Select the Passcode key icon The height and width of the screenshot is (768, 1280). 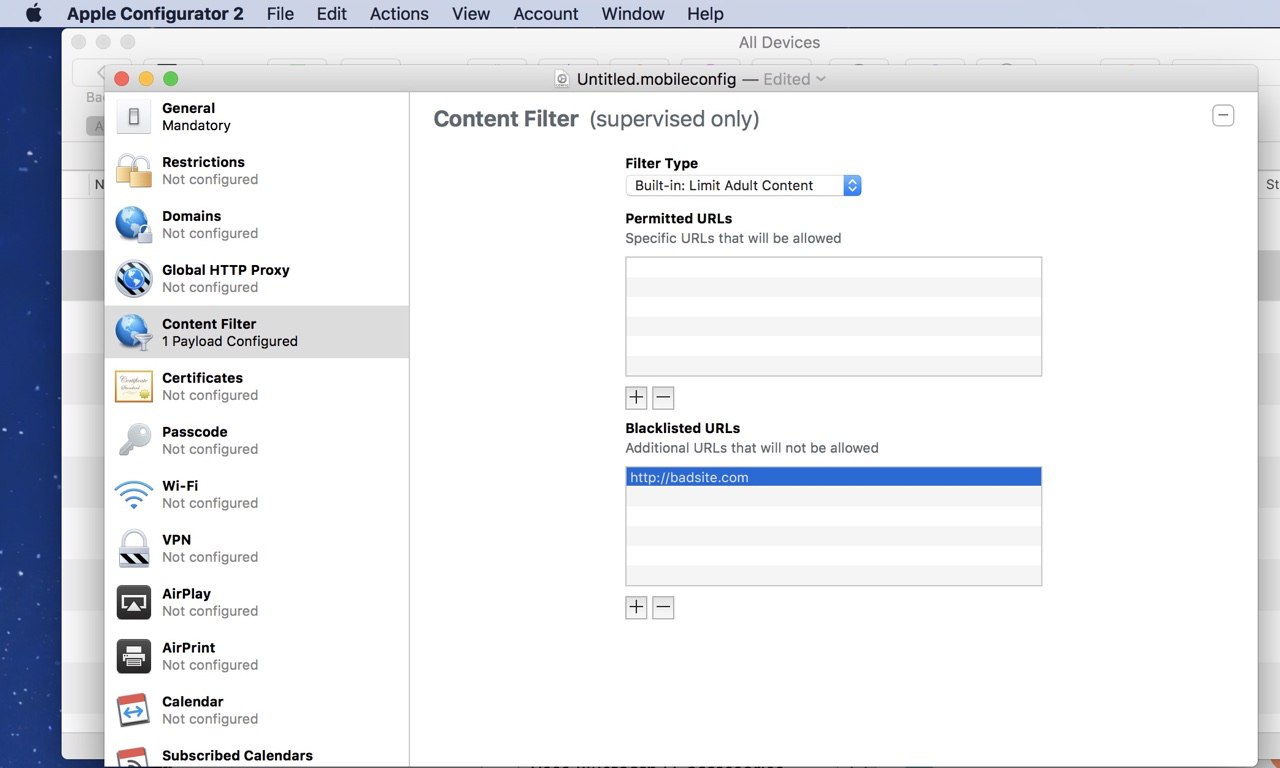[133, 440]
